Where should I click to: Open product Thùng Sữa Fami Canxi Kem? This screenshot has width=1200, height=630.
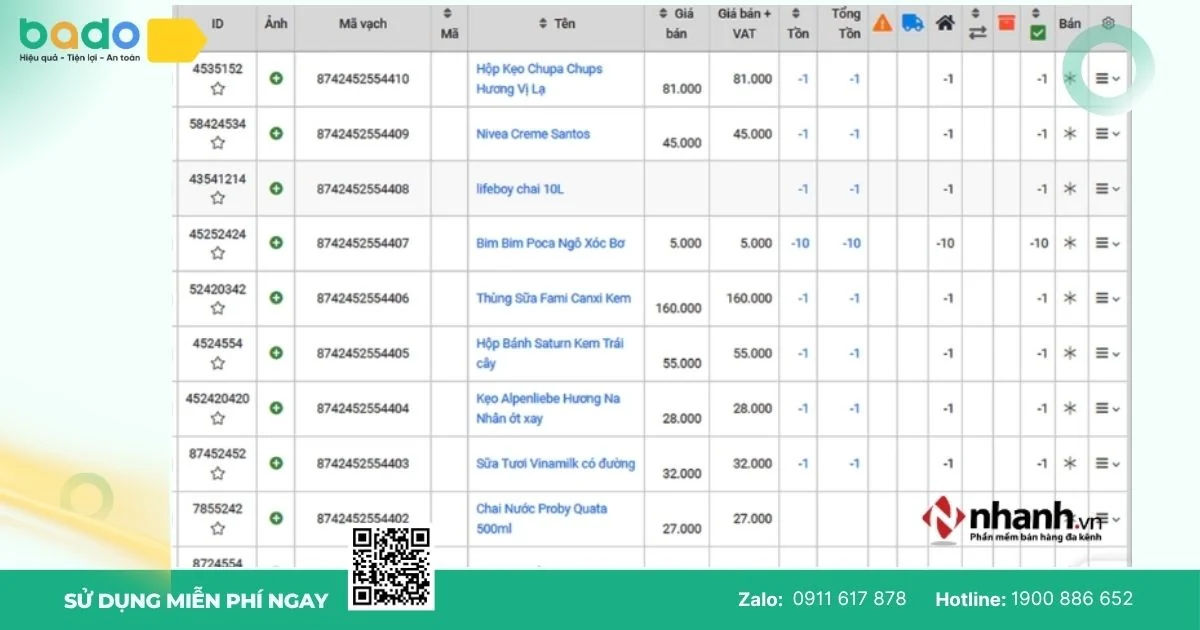[553, 298]
